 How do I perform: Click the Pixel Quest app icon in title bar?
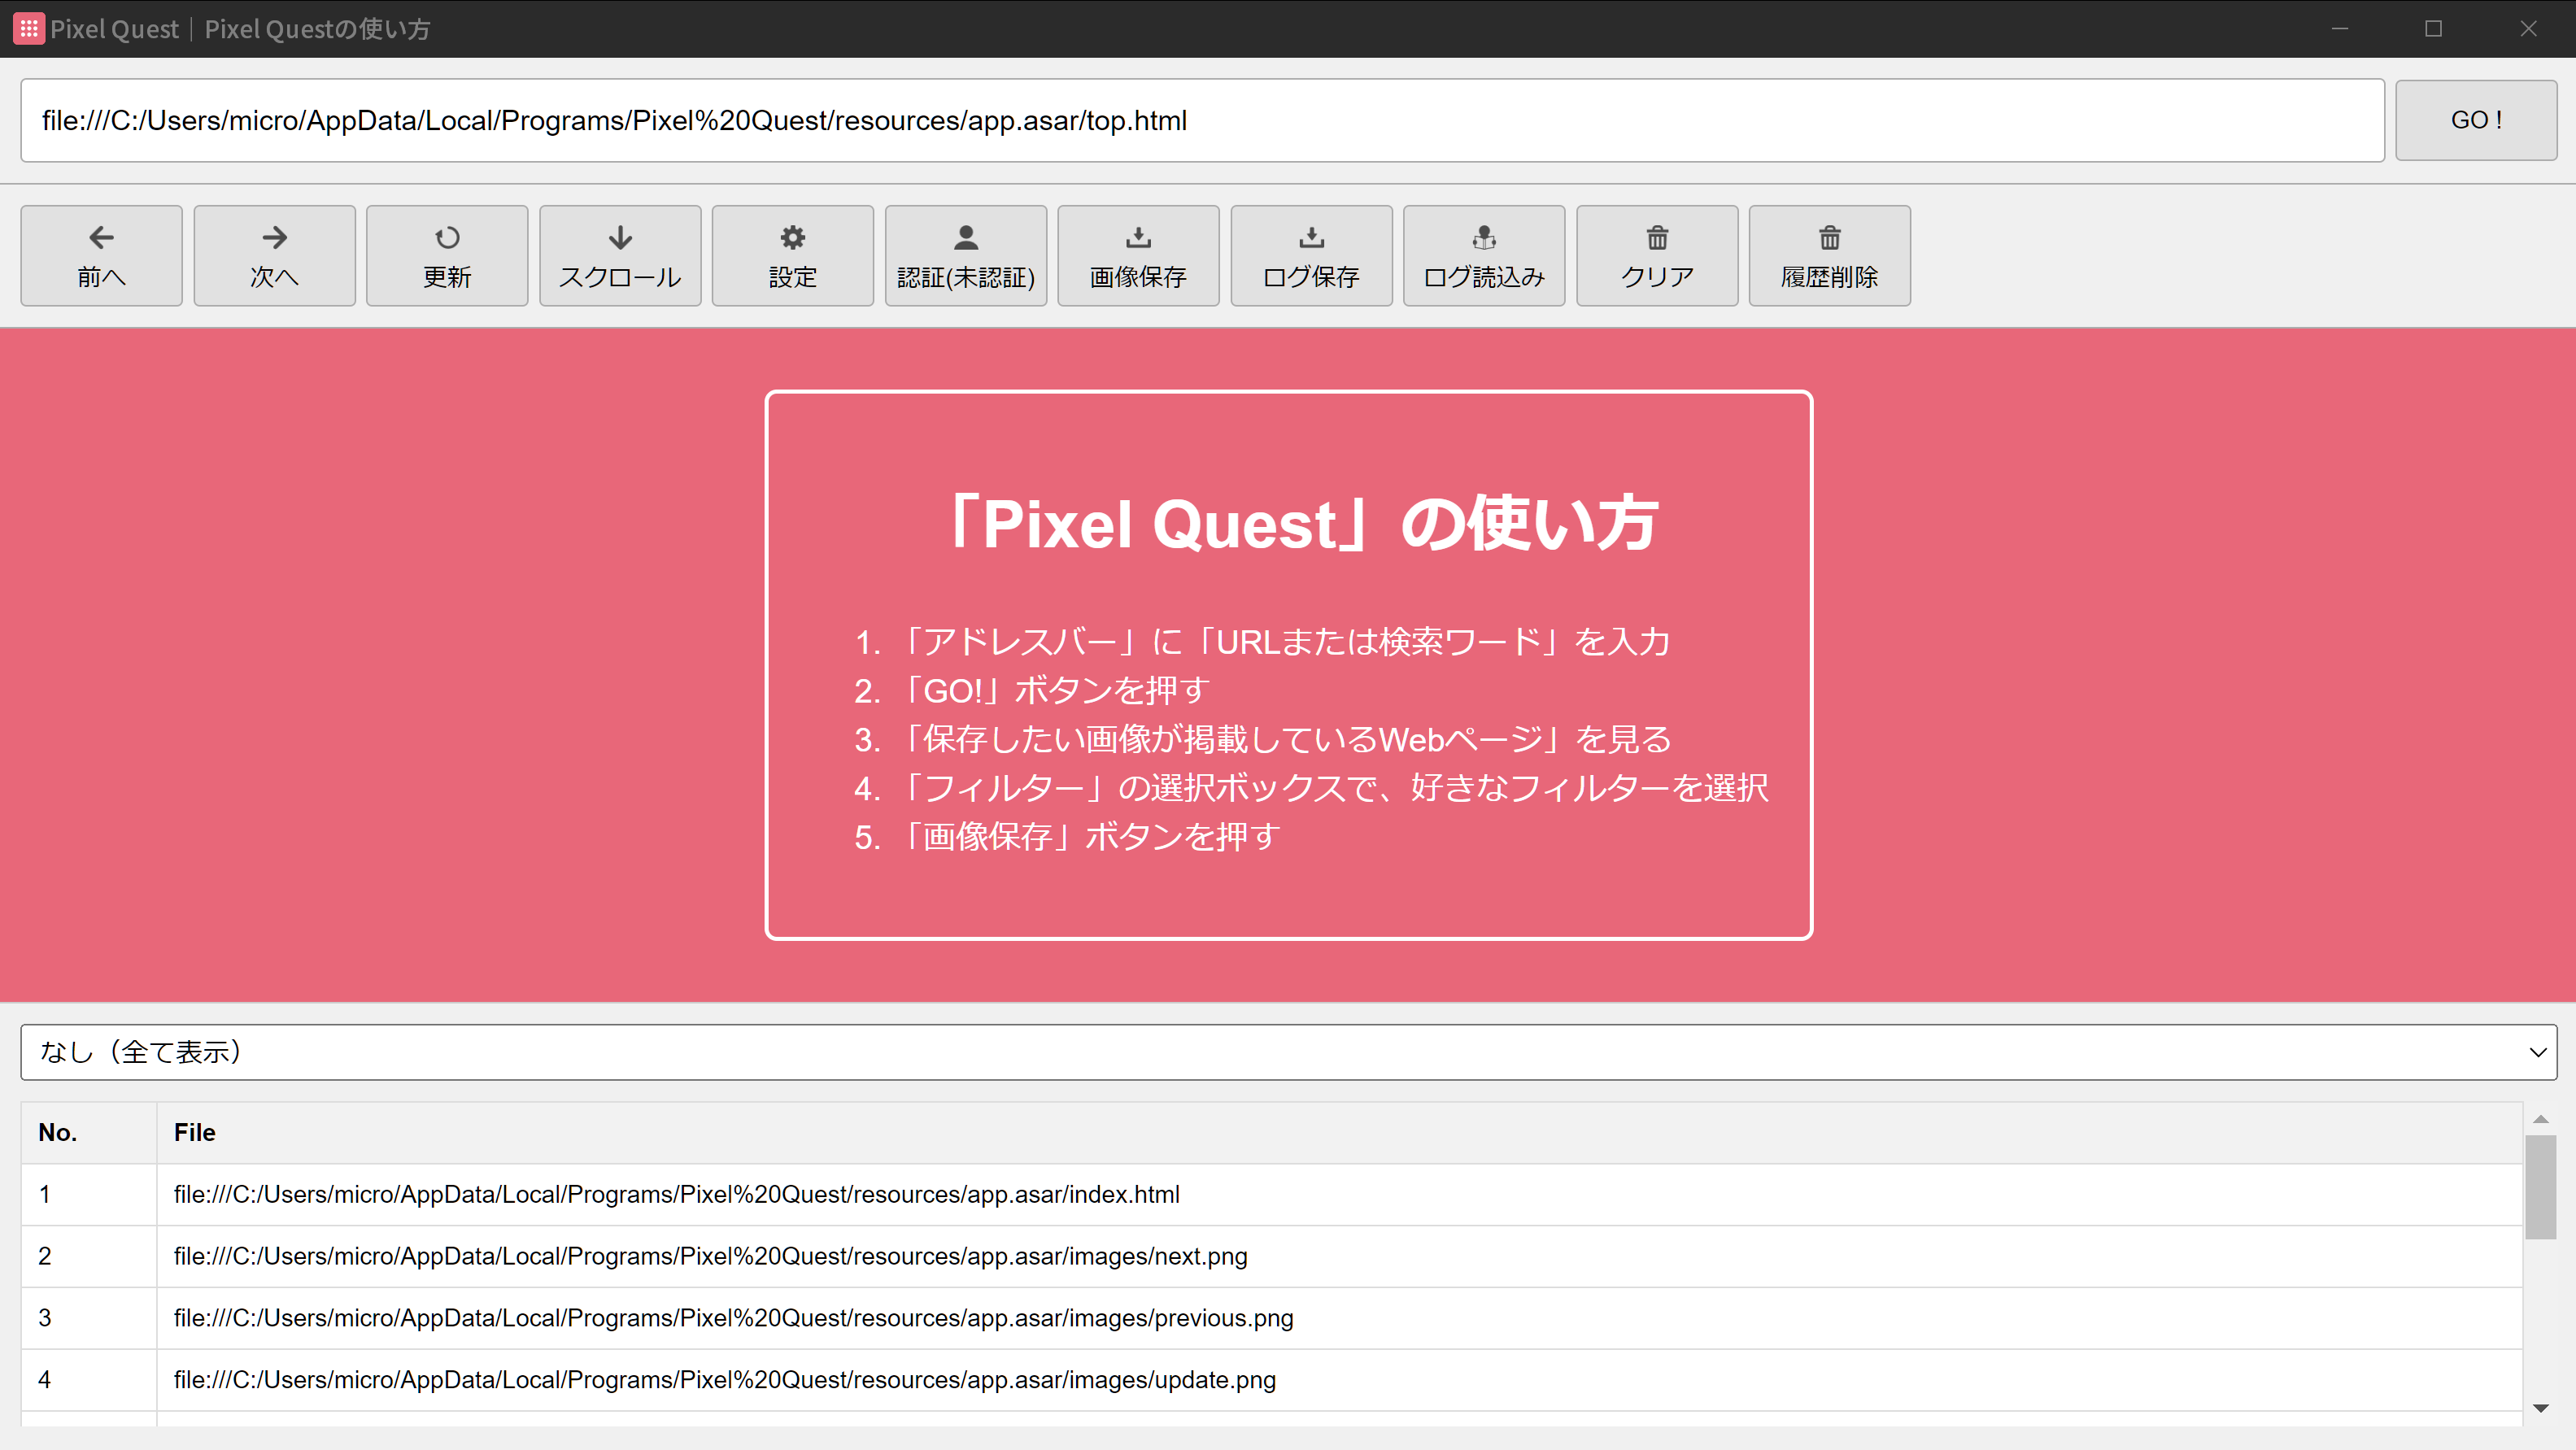click(28, 28)
